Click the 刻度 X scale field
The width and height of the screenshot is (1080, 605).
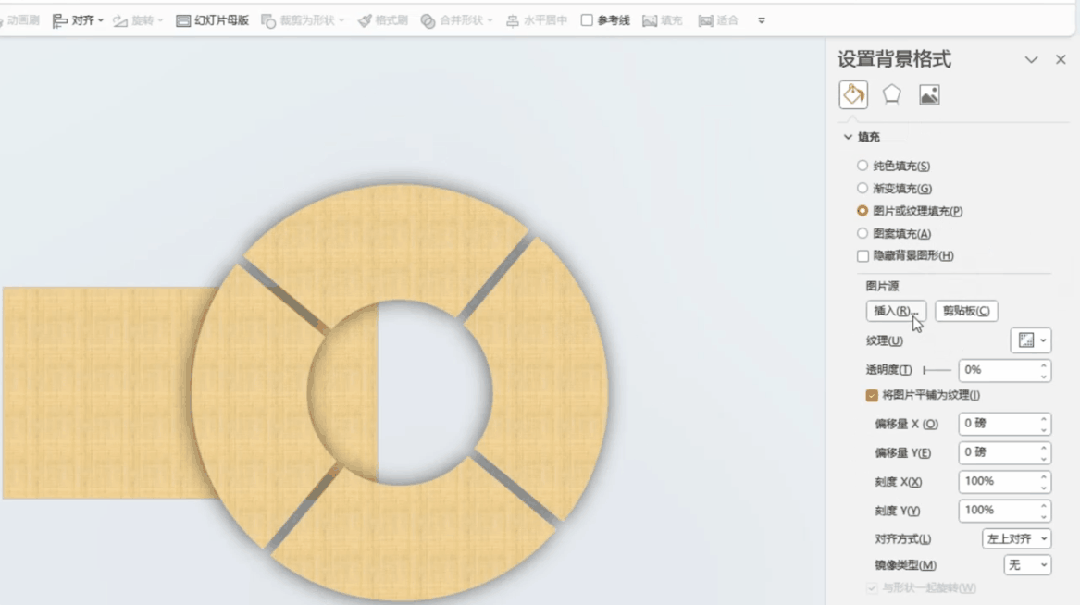pyautogui.click(x=998, y=482)
